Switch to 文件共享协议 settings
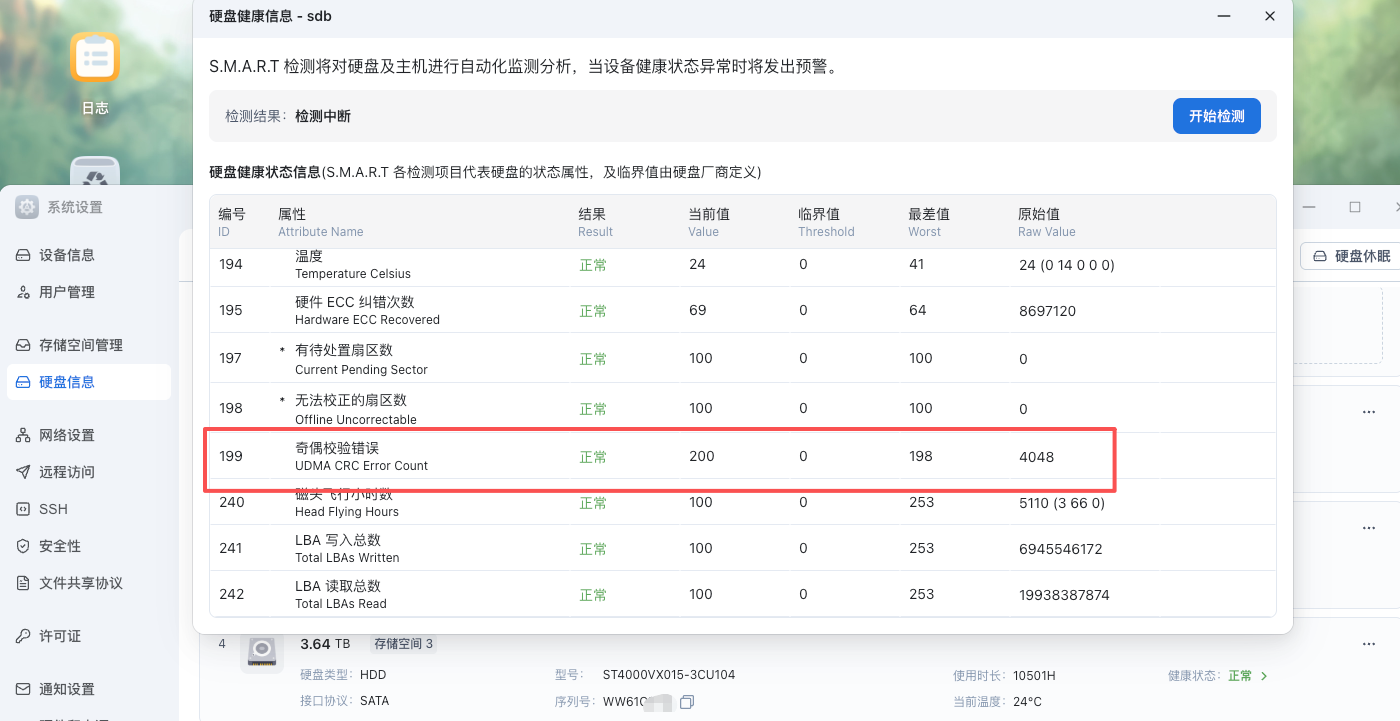1400x721 pixels. pos(80,583)
